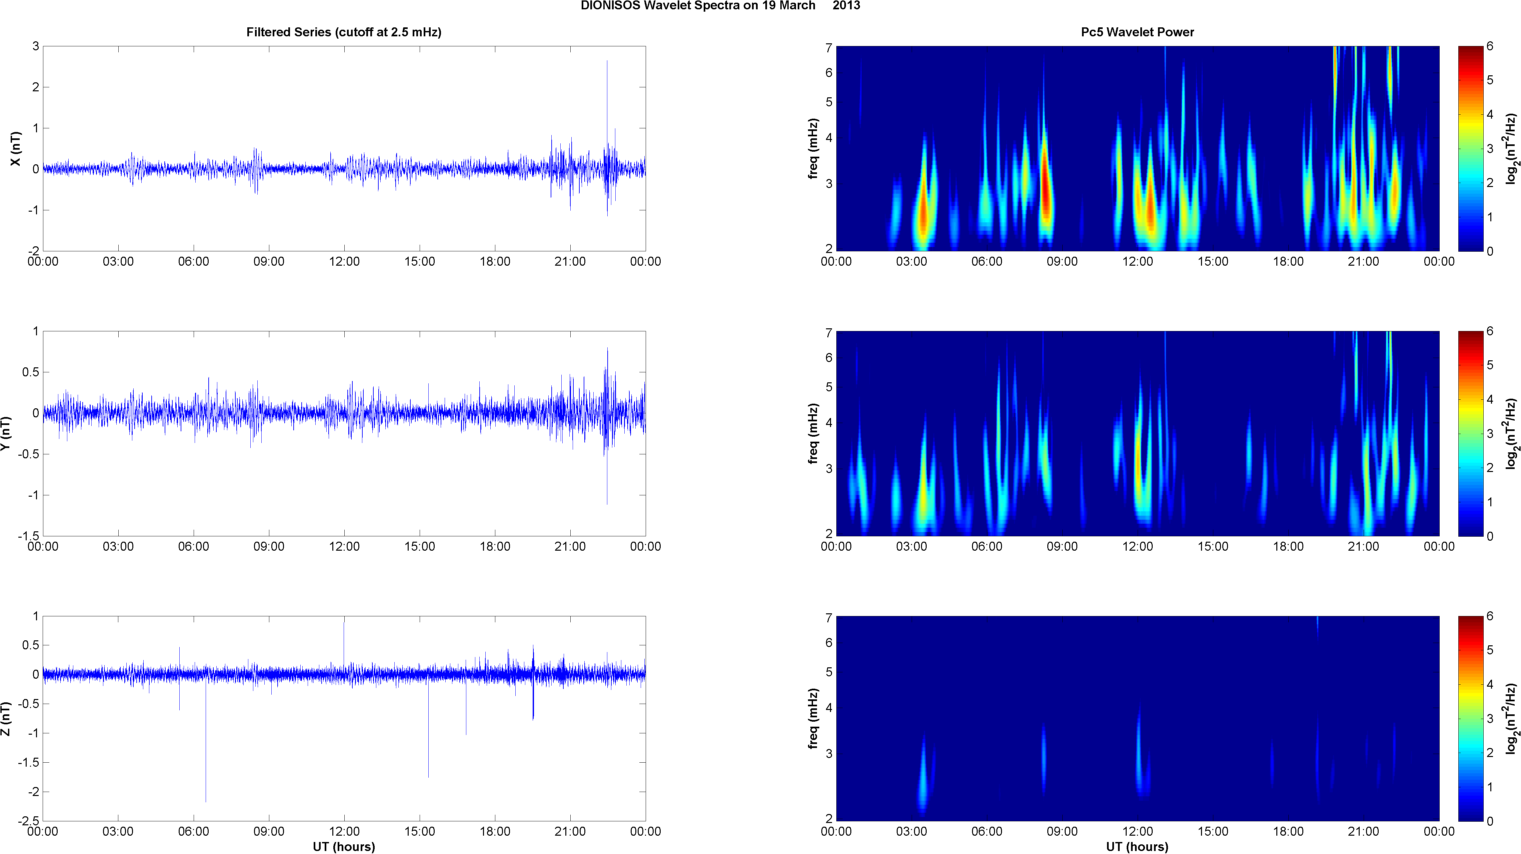Click the -2.5 tick on the Z (nT) axis
Viewport: 1521px width, 854px height.
coord(27,821)
